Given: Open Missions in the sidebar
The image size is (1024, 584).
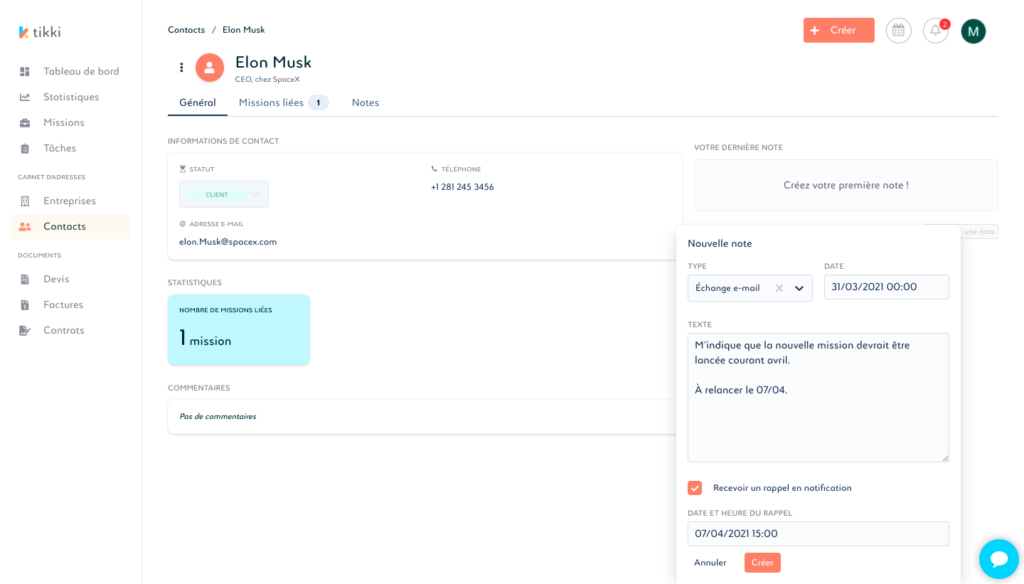Looking at the screenshot, I should tap(63, 123).
